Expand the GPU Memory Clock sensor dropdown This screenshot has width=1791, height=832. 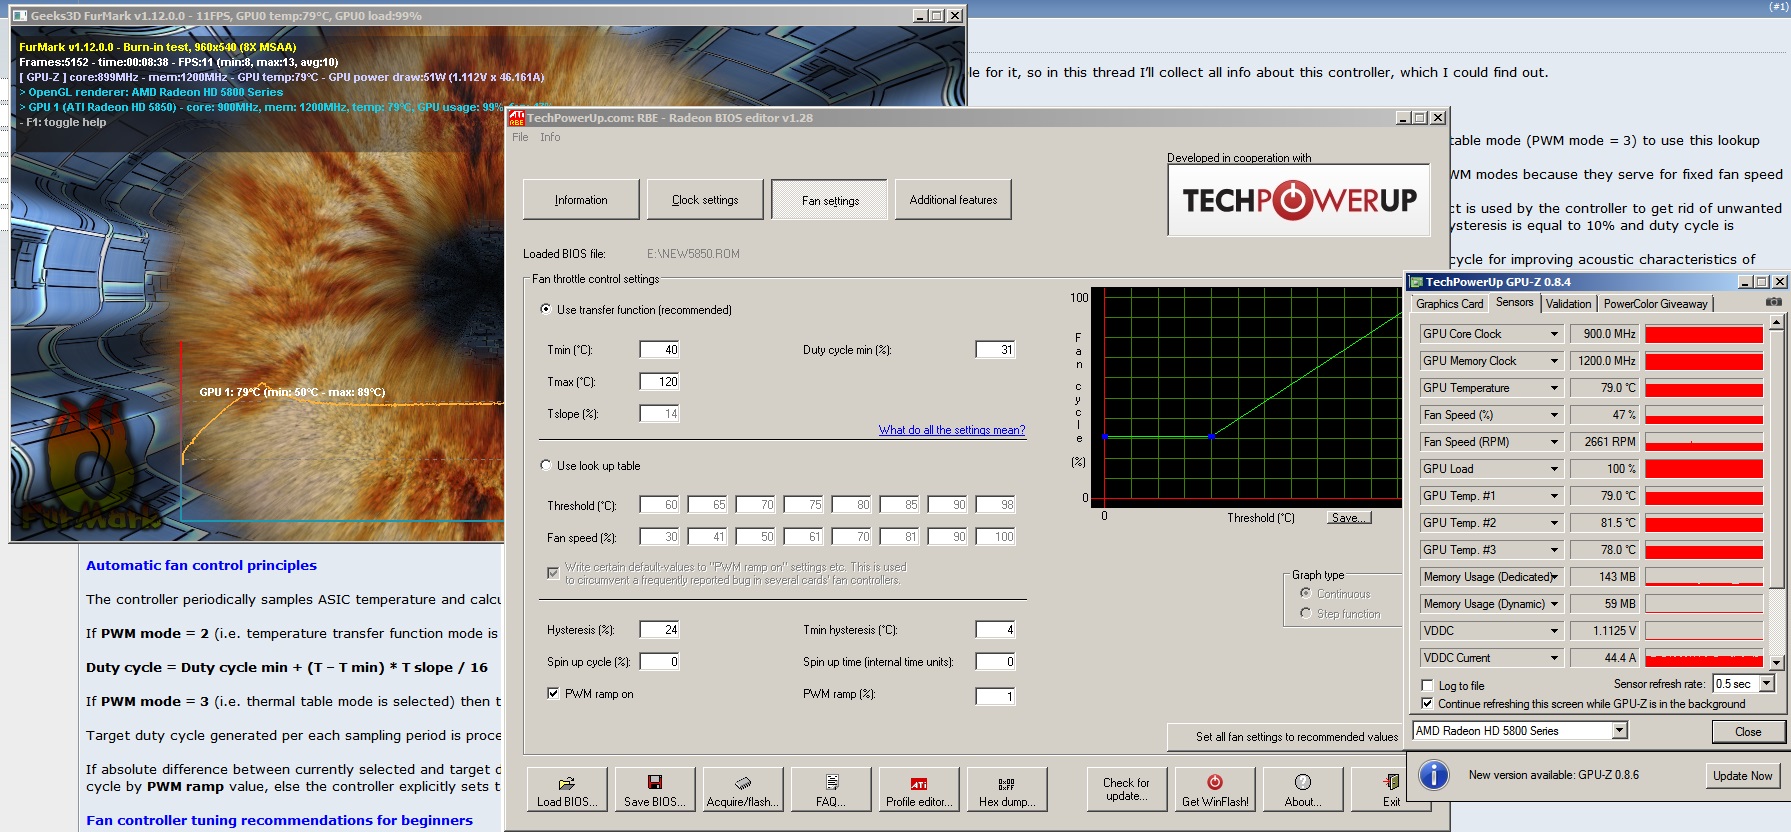1554,361
